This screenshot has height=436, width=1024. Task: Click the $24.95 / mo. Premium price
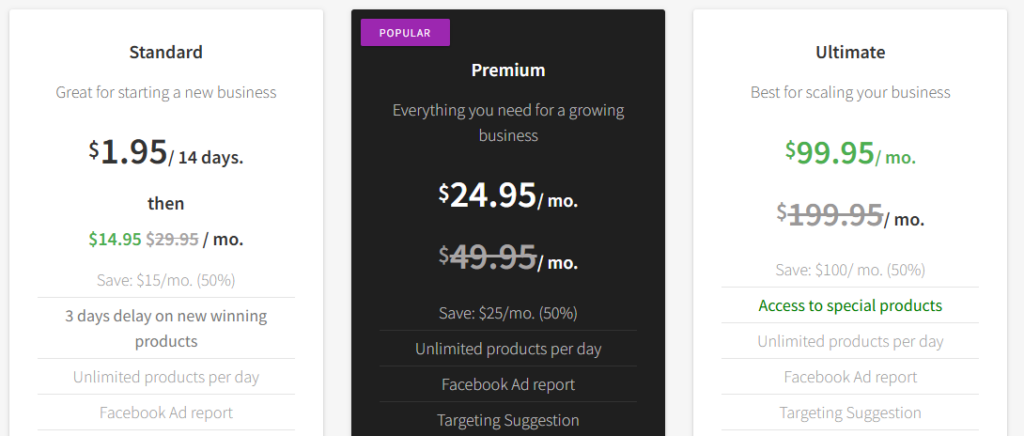pos(508,195)
